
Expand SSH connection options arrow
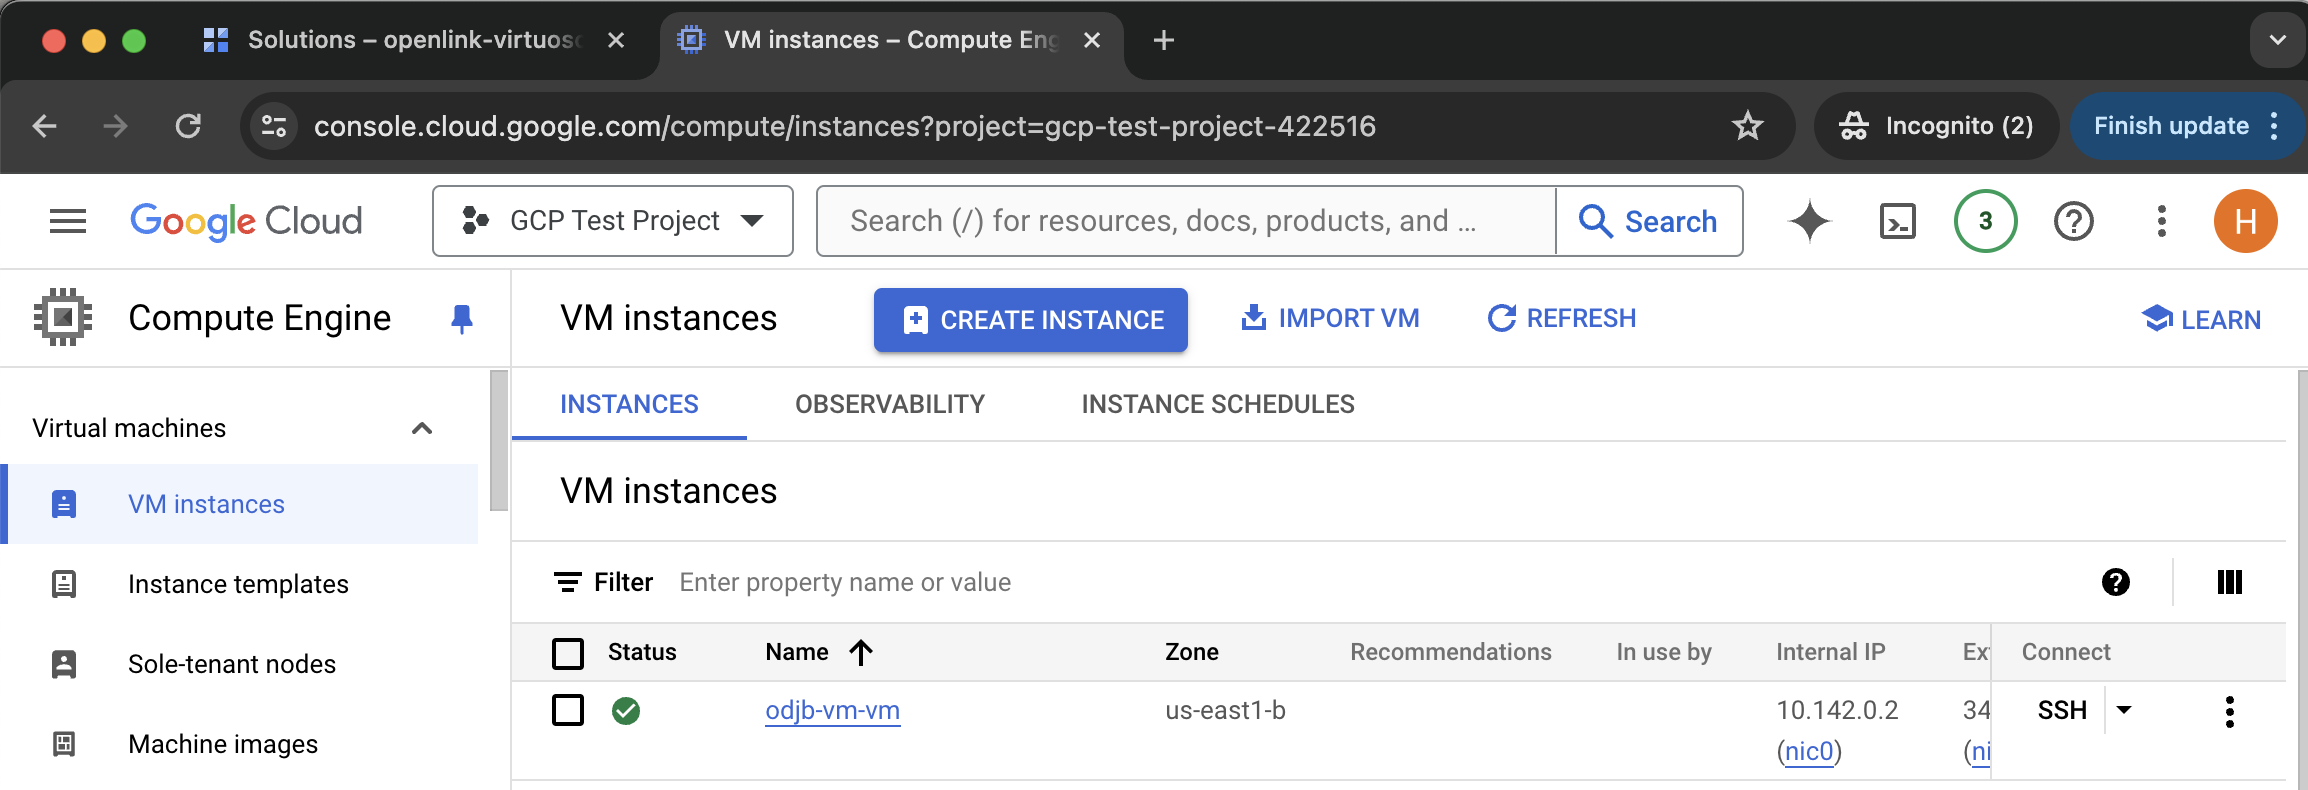2124,710
